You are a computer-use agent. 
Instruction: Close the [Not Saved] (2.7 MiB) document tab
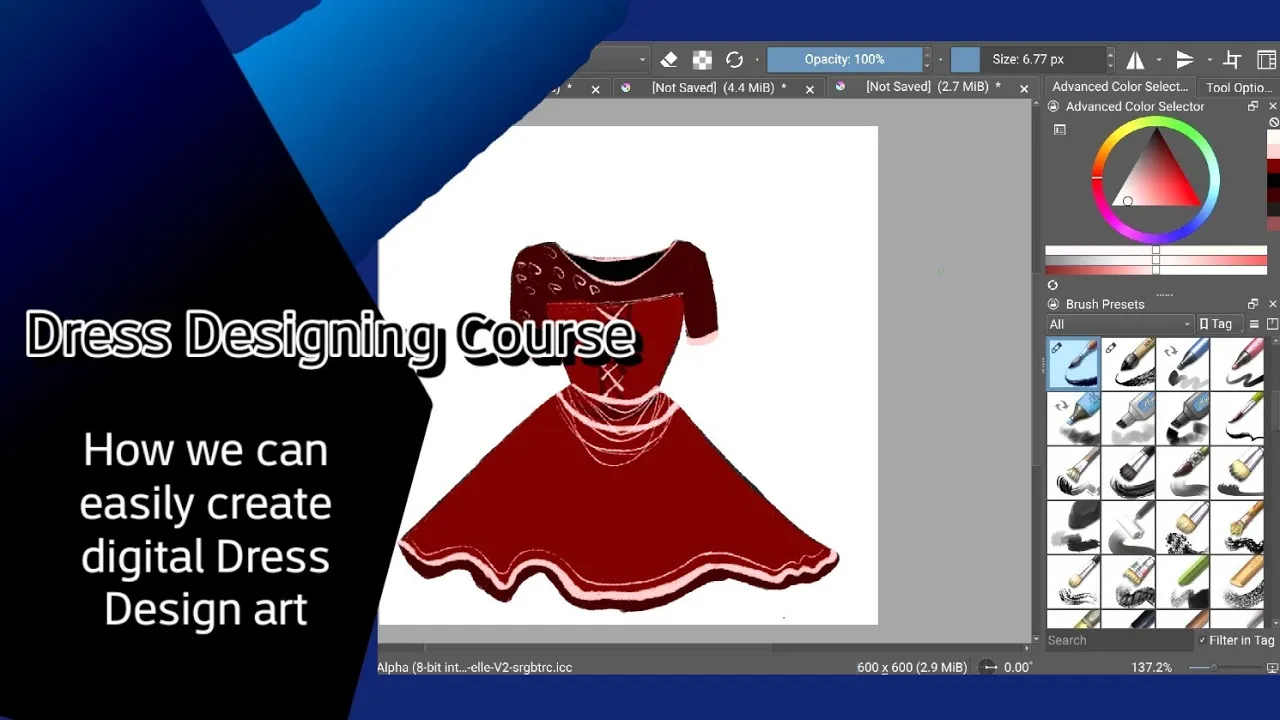[x=1024, y=89]
